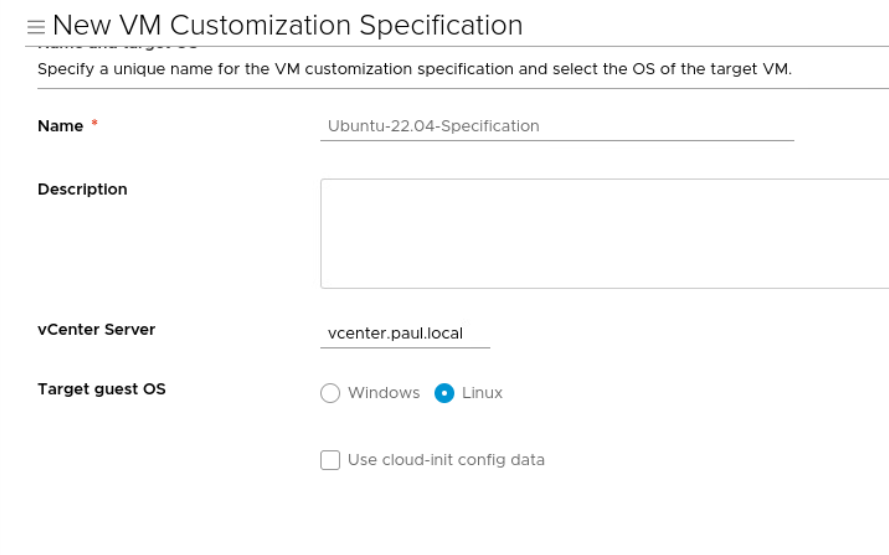The height and width of the screenshot is (555, 889).
Task: Select the Windows radio button
Action: click(x=330, y=393)
